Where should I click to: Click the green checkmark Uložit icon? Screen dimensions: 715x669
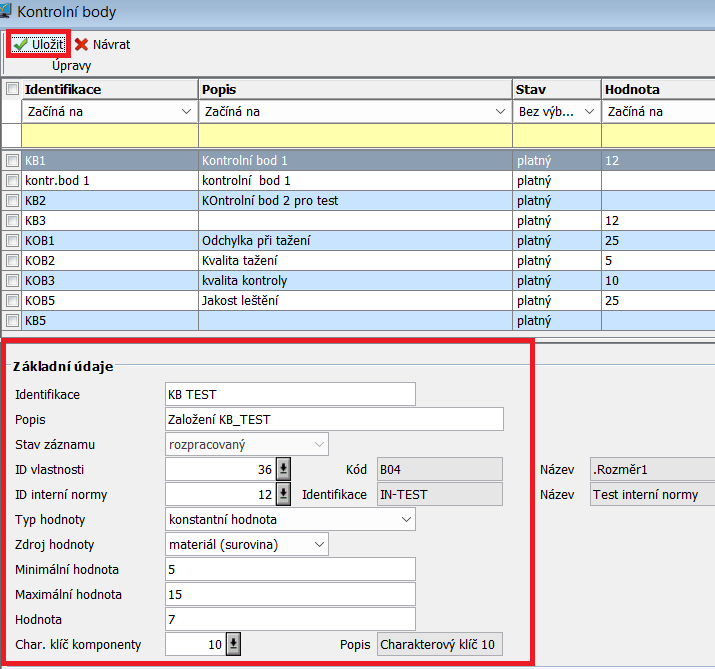click(x=20, y=44)
